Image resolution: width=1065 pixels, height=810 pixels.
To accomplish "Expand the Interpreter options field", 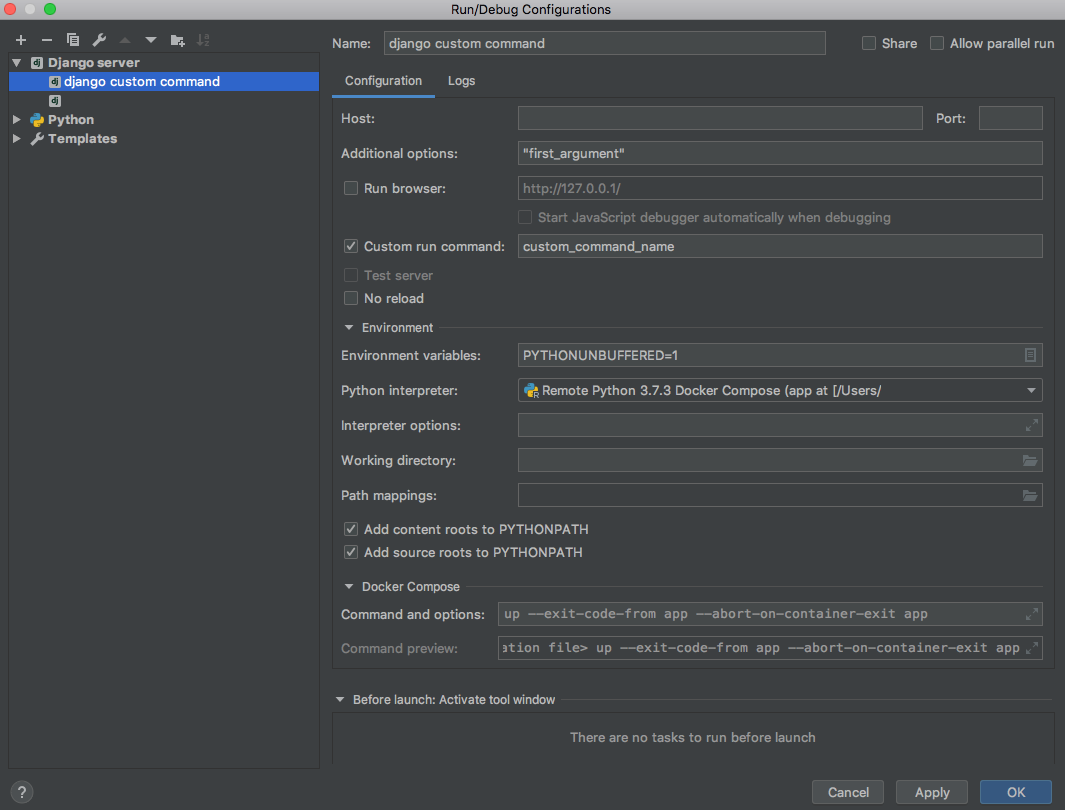I will tap(1031, 426).
